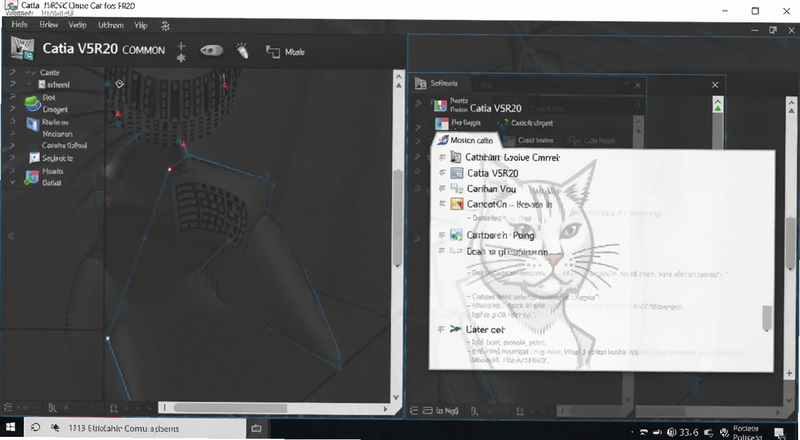Expand the 'Canehe Gofoal' tree node arrow
Image resolution: width=800 pixels, height=440 pixels.
(12, 145)
